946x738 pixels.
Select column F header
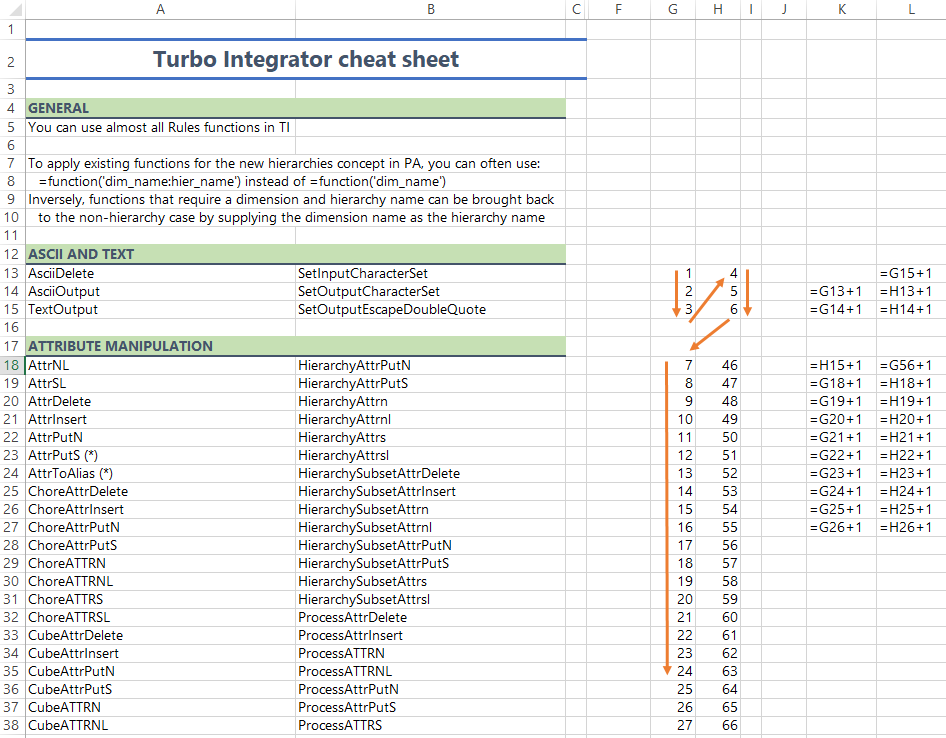(x=618, y=9)
